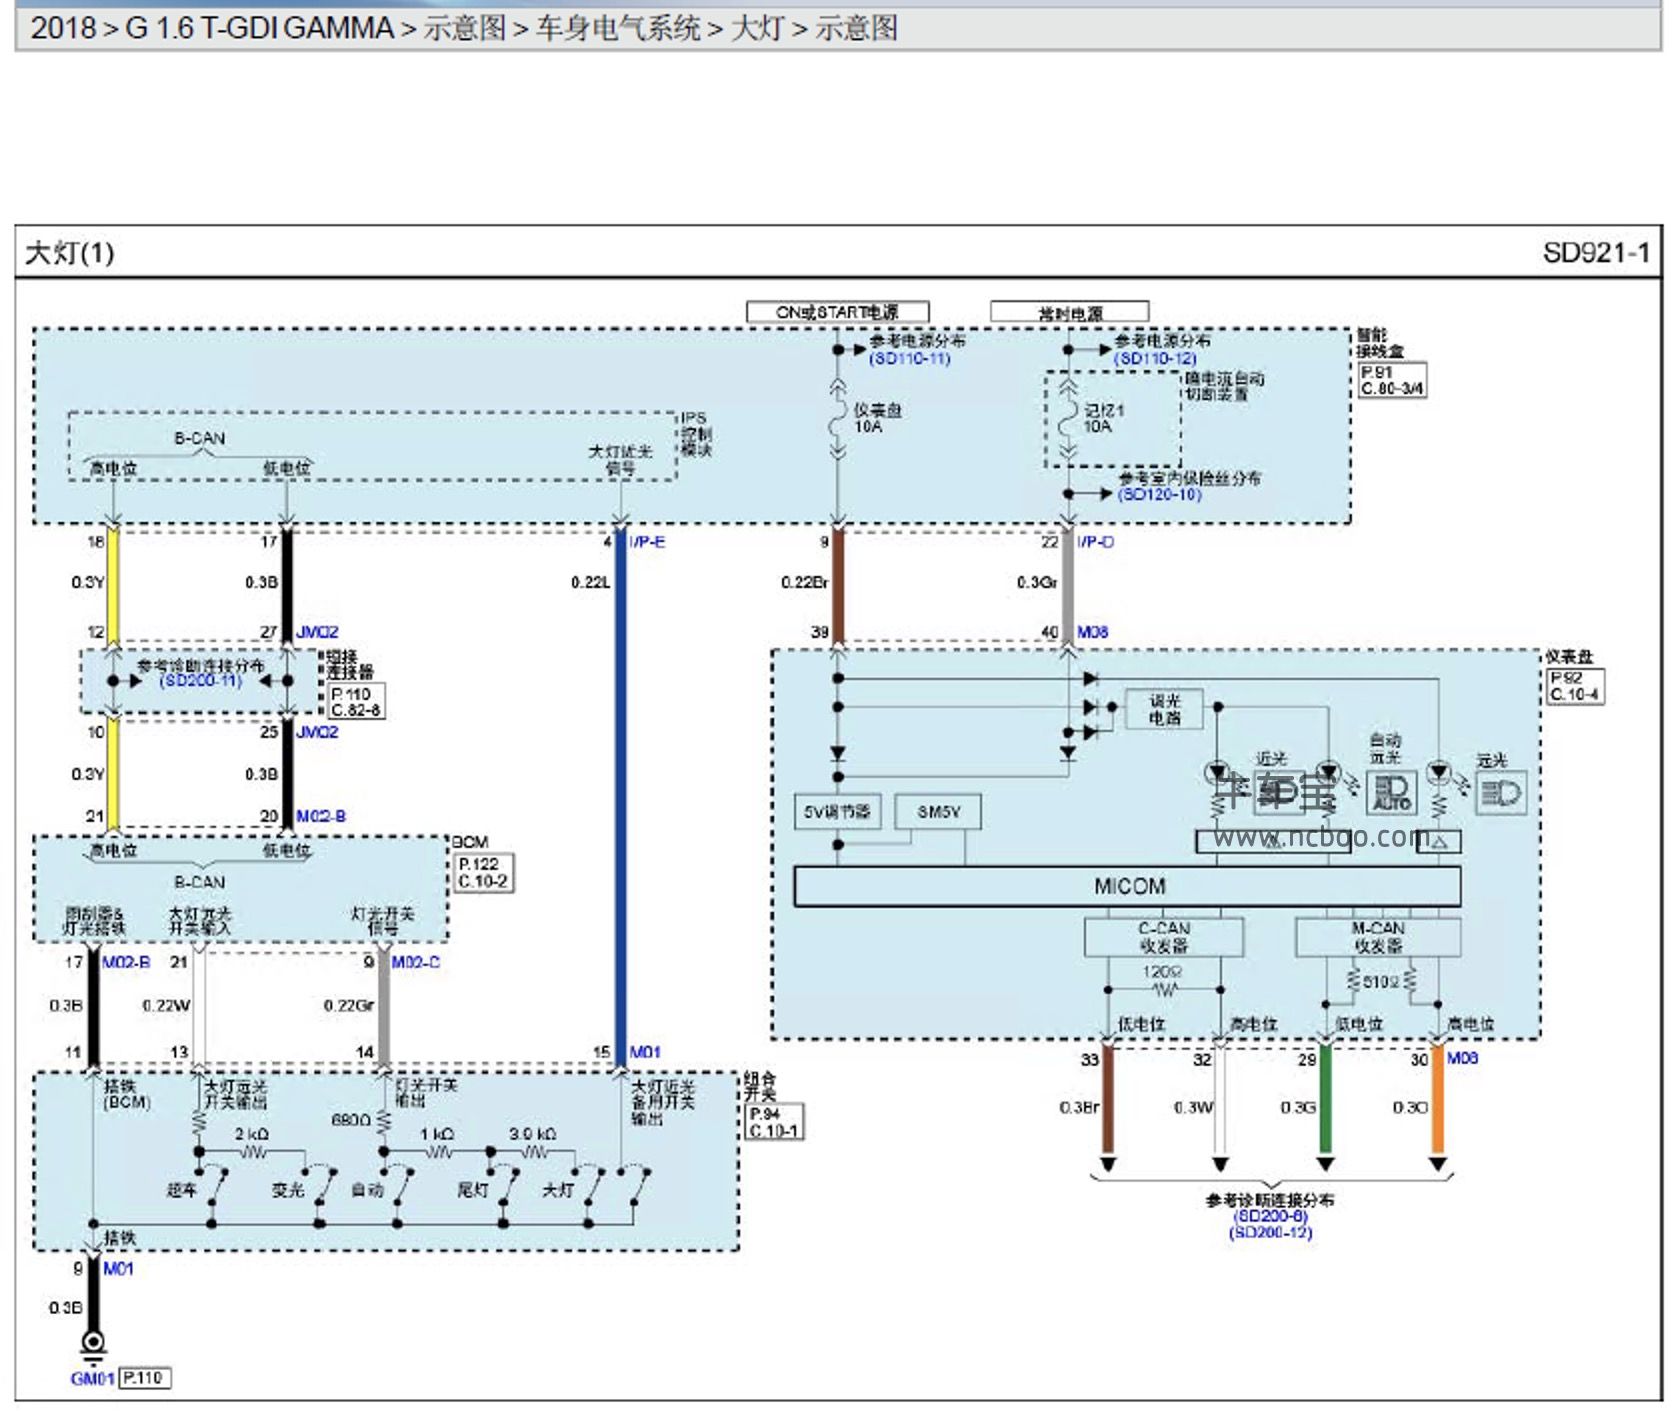
Task: Click the 0.22Br wire label
Action: tap(804, 582)
